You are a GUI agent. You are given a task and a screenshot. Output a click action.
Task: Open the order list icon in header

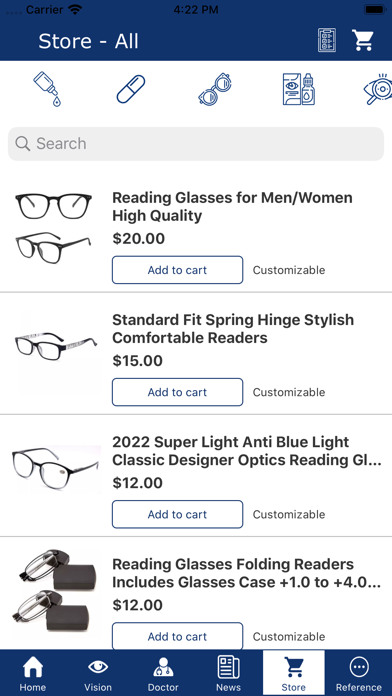tap(327, 40)
